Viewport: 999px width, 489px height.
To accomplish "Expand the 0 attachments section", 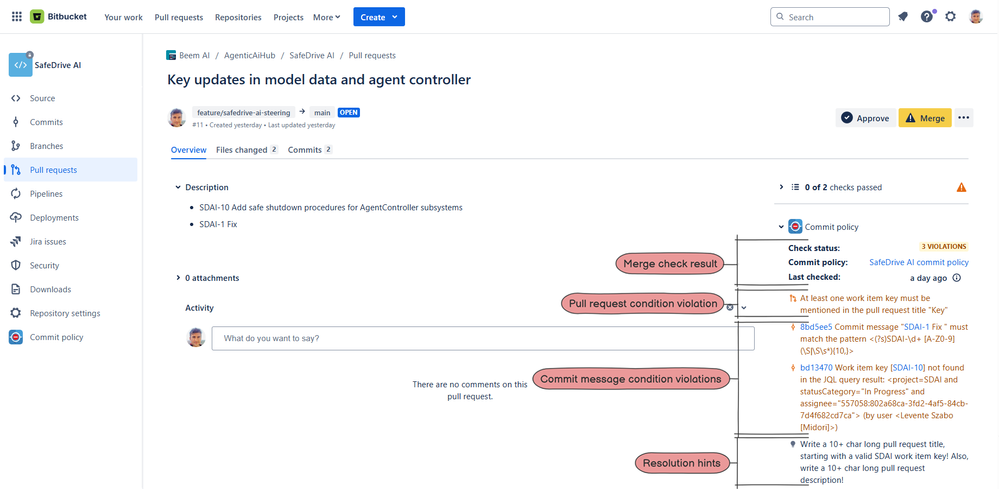I will click(x=178, y=278).
